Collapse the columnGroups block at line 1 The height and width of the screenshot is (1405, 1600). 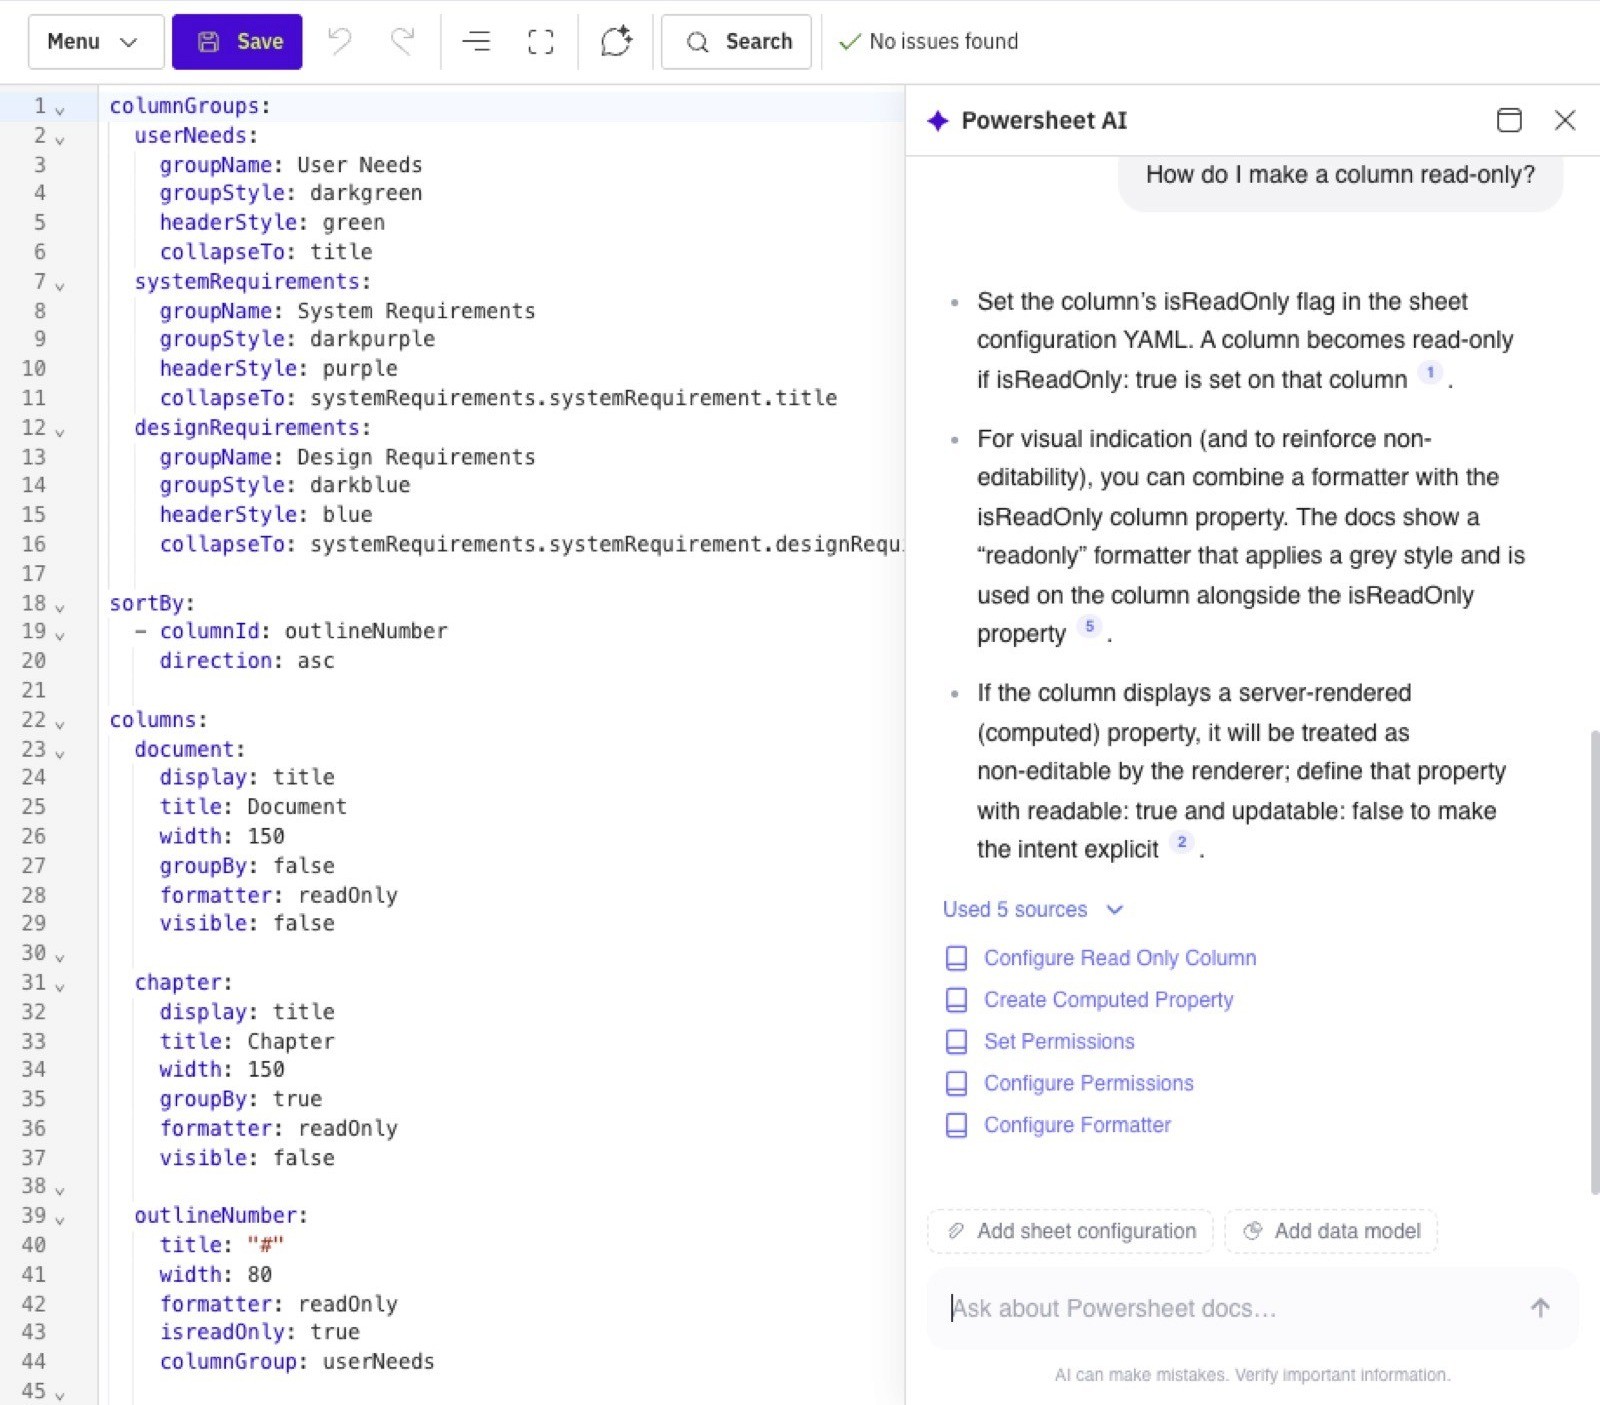60,109
